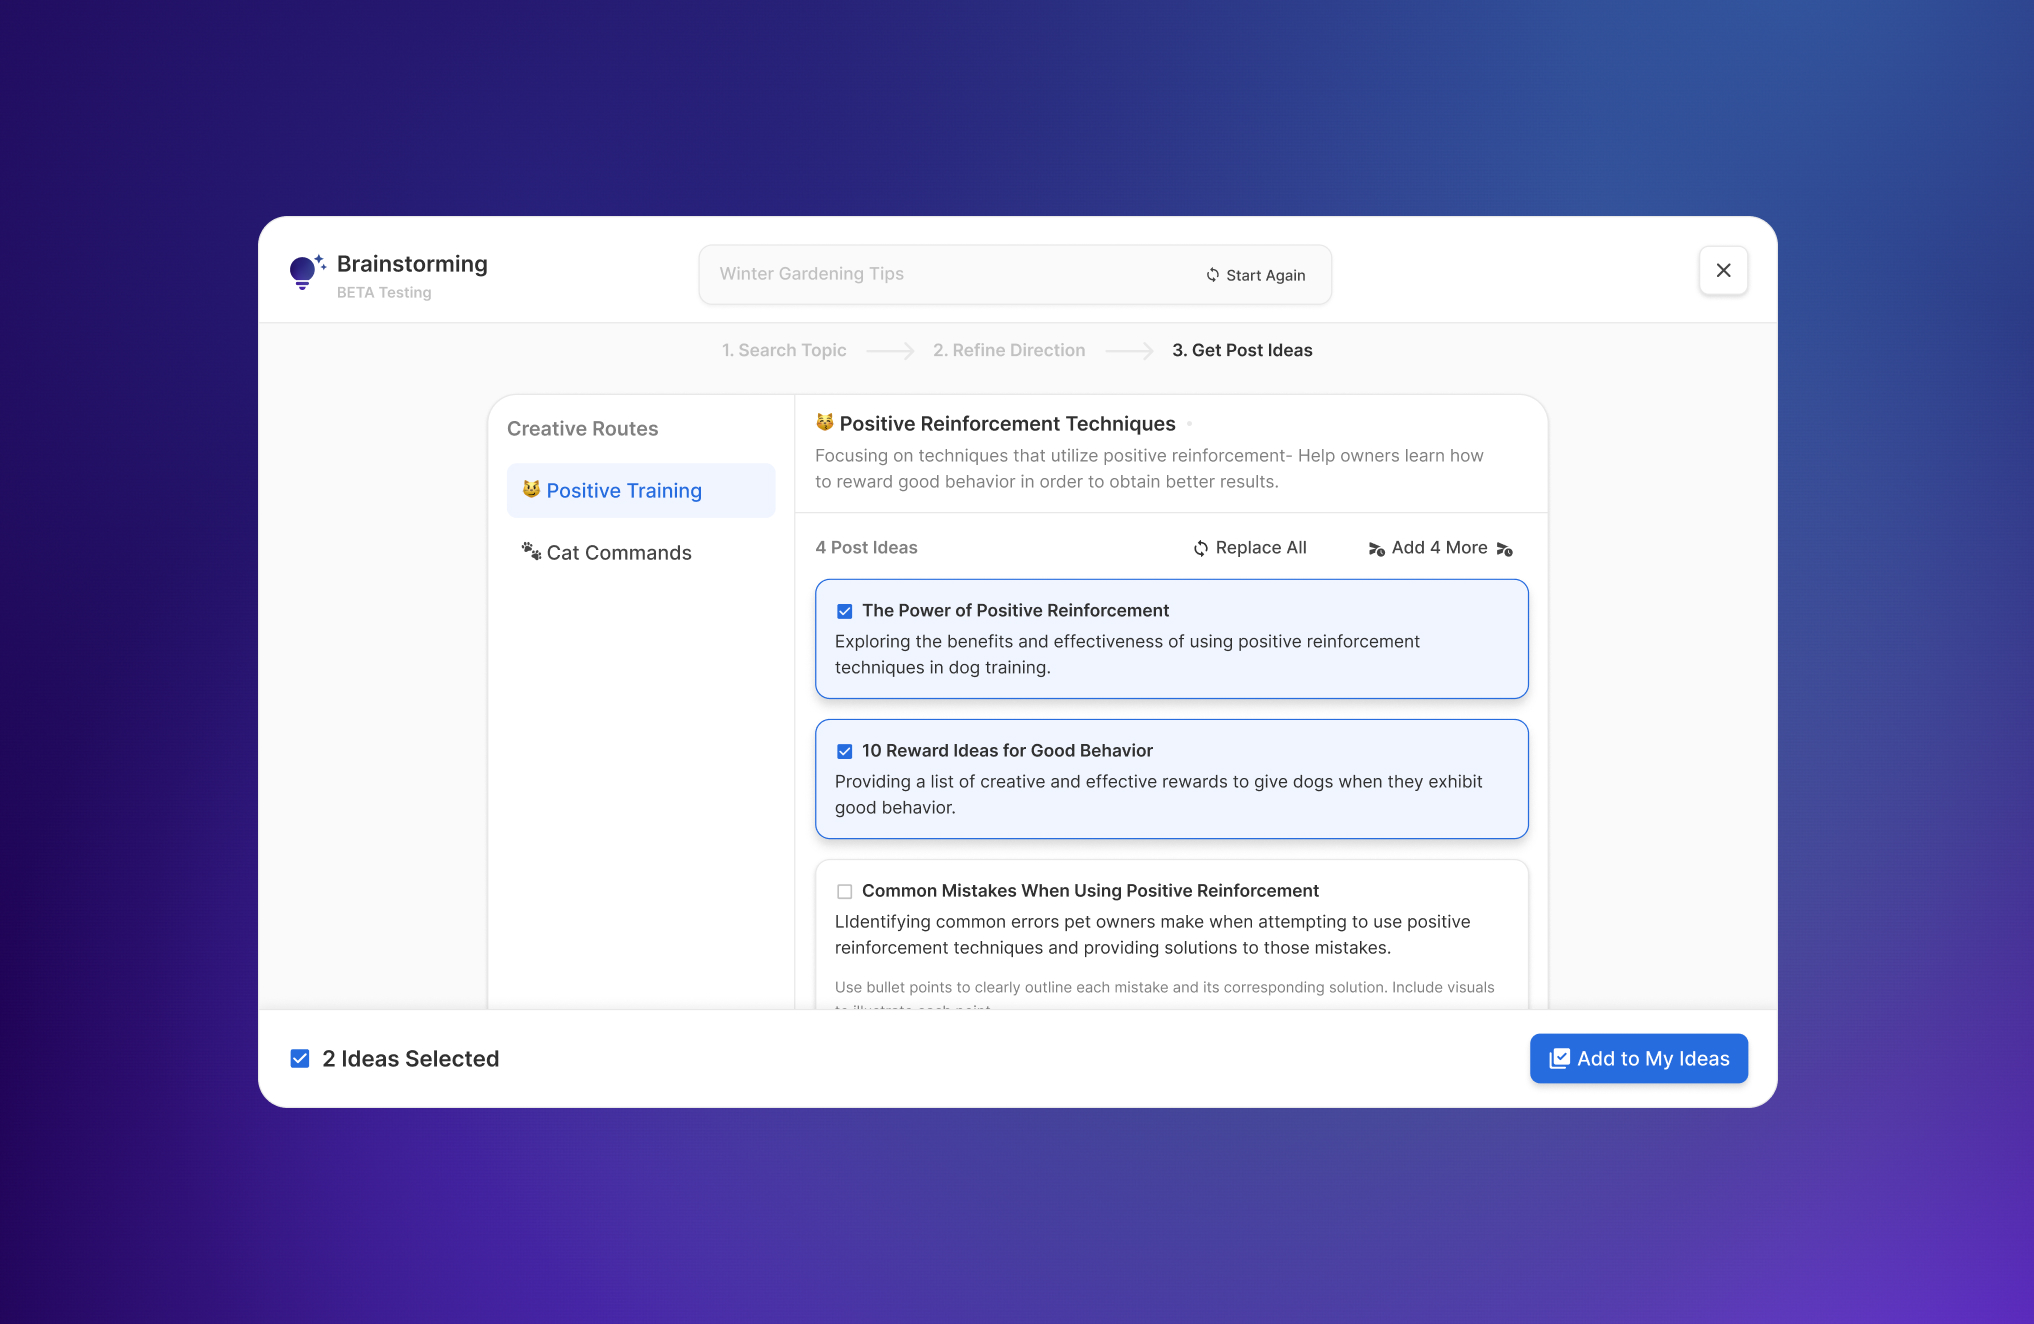Check Common Mistakes When Using Positive Reinforcement
Image resolution: width=2034 pixels, height=1324 pixels.
point(845,891)
